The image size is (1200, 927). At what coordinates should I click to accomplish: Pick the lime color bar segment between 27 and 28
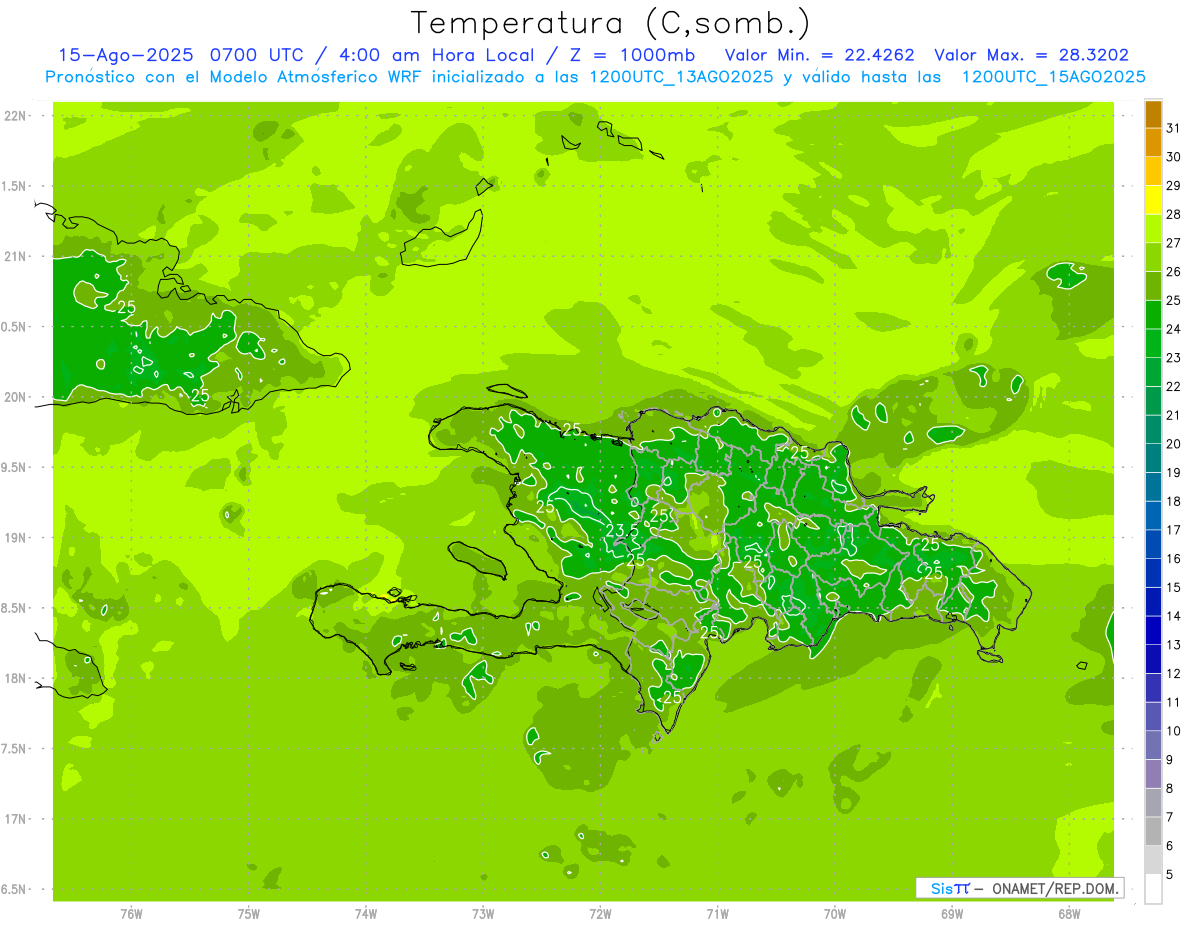tap(1153, 229)
